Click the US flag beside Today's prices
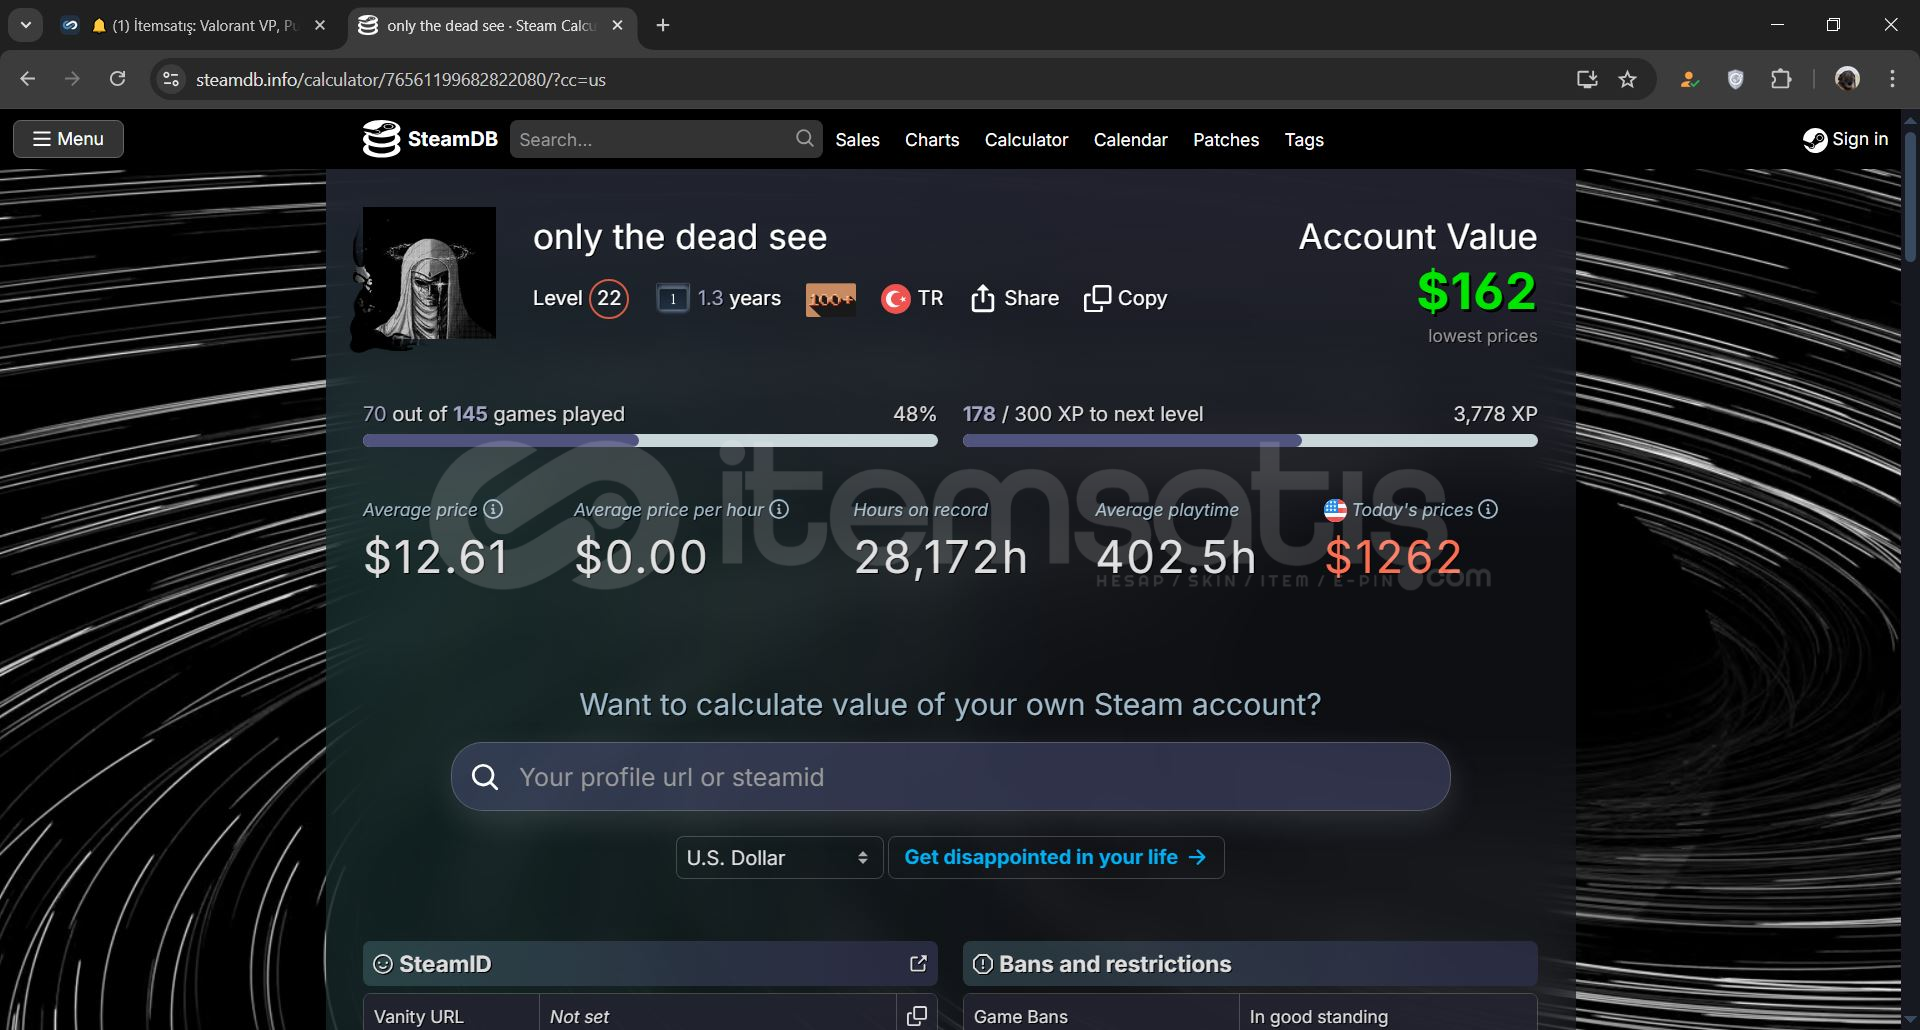The height and width of the screenshot is (1030, 1920). 1335,510
